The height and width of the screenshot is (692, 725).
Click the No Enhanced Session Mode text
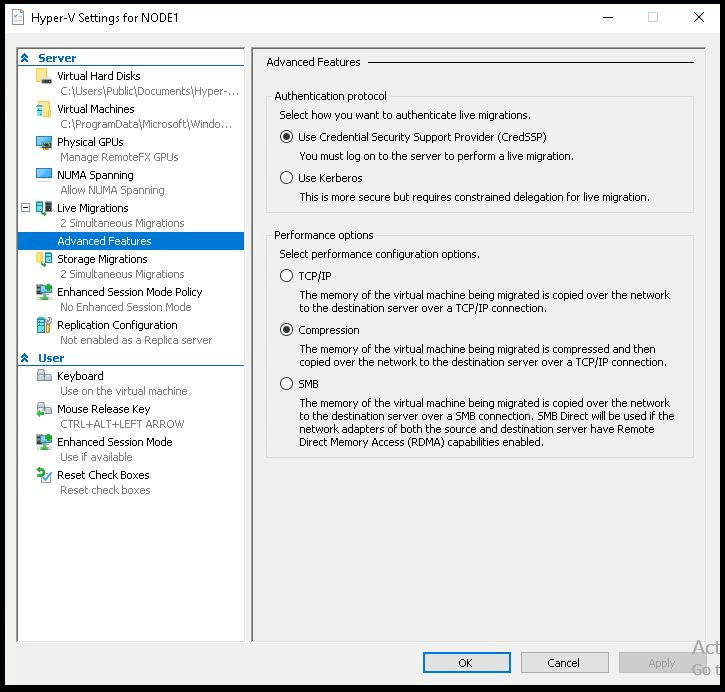point(125,307)
